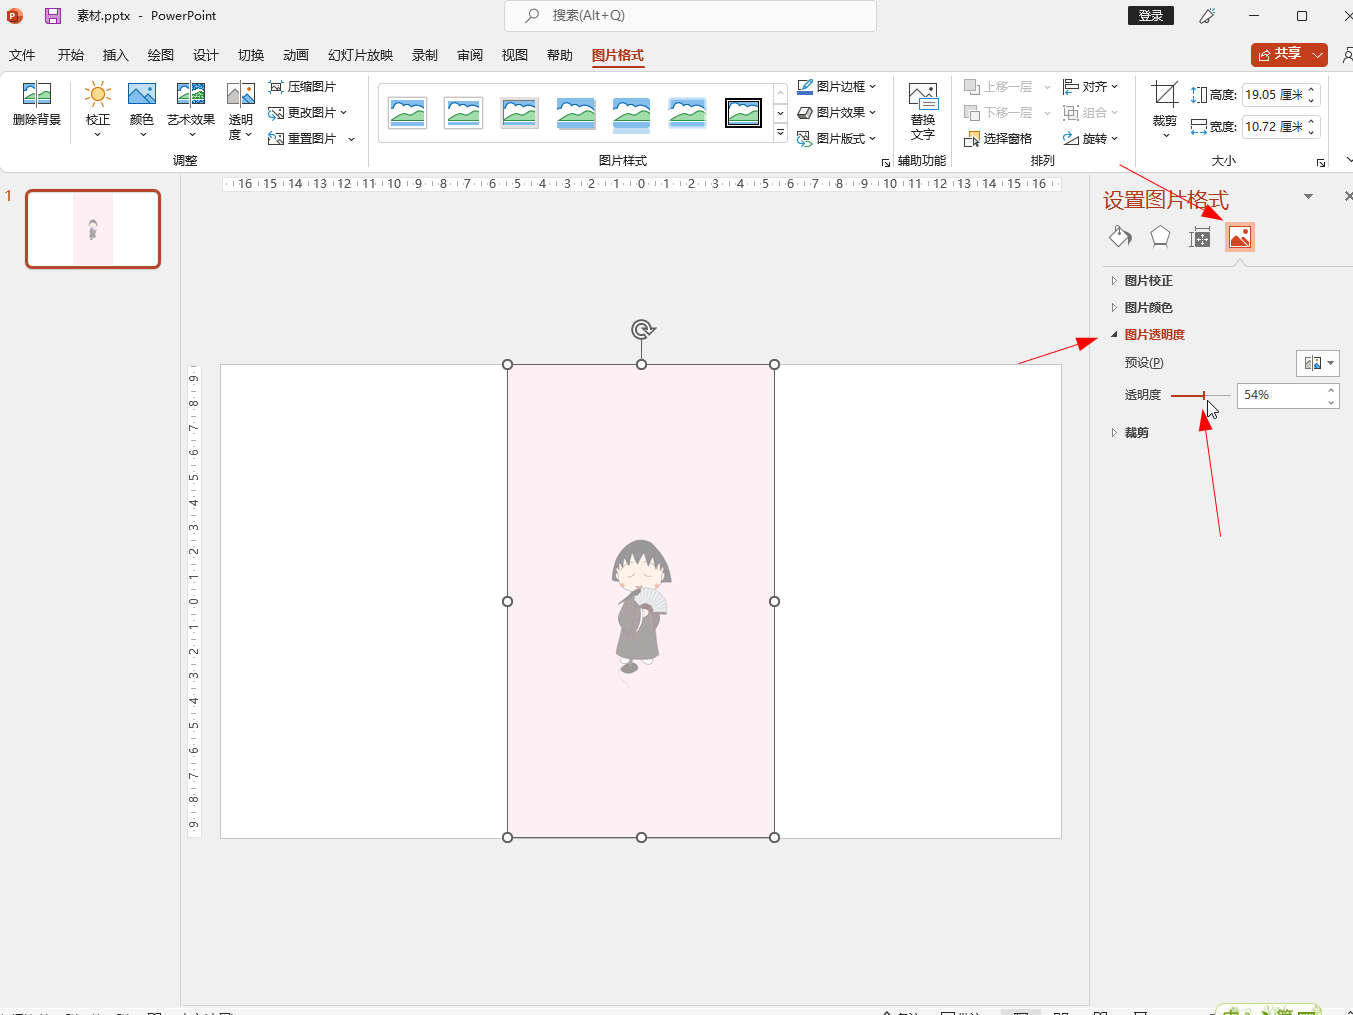The width and height of the screenshot is (1353, 1015).
Task: Open the Format Picture pane options arrow
Action: coord(1308,197)
